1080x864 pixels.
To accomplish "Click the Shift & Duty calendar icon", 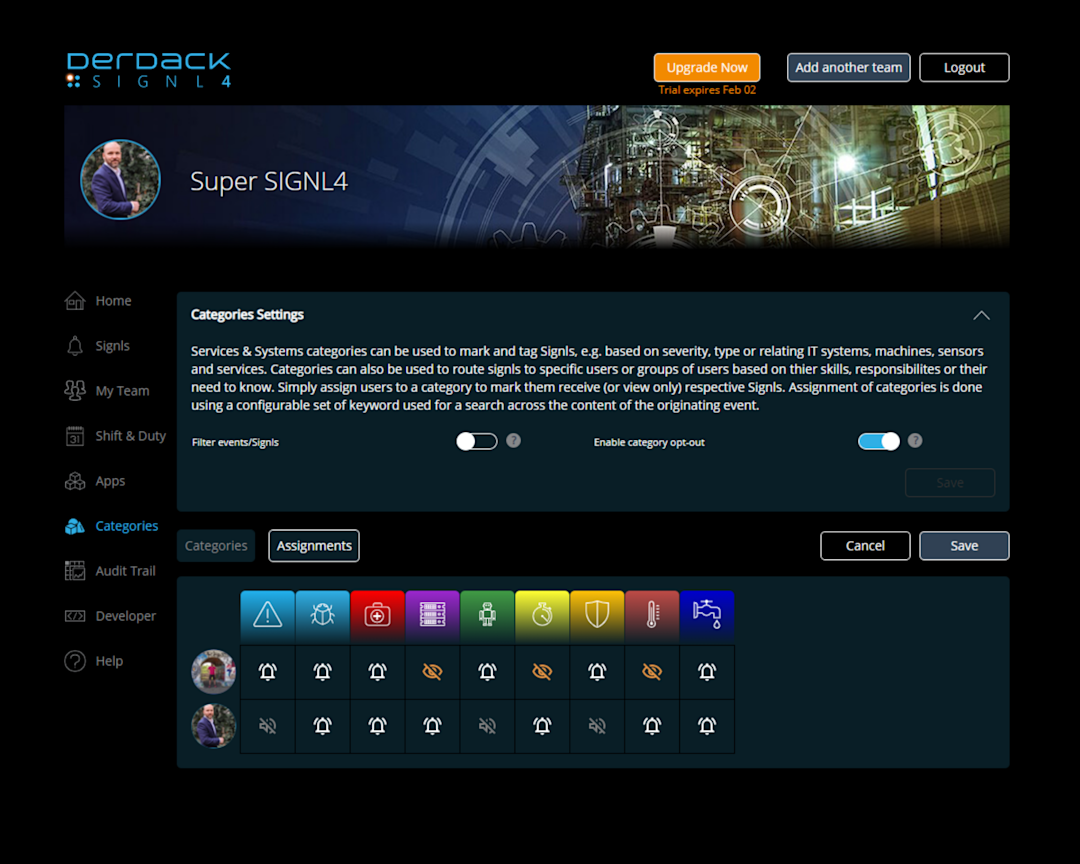I will pyautogui.click(x=75, y=435).
